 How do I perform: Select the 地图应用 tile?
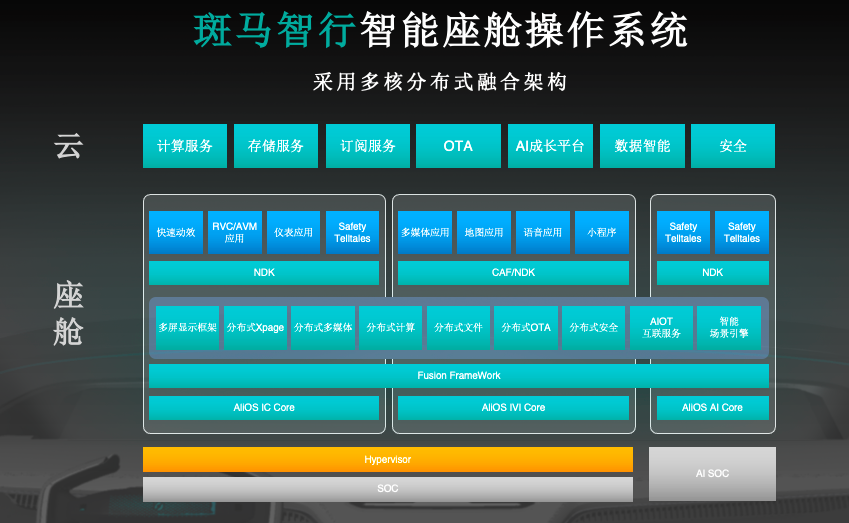[x=484, y=232]
